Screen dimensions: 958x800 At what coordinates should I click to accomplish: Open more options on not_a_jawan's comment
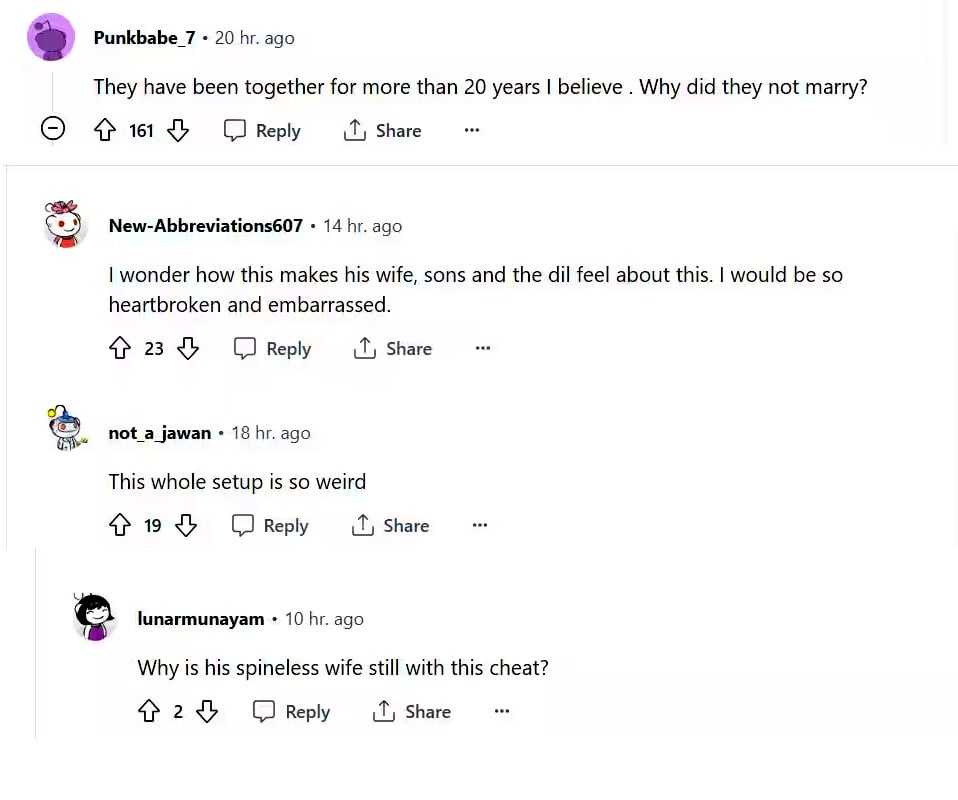pos(480,525)
